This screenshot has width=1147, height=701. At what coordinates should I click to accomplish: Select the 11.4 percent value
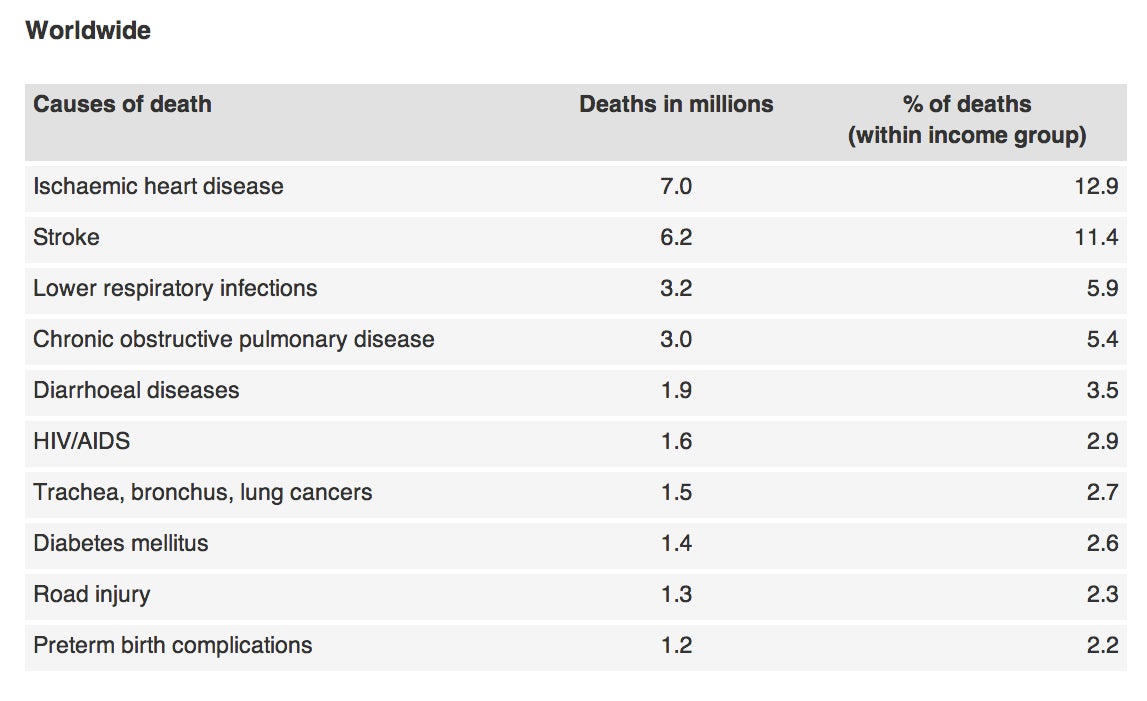[x=1096, y=237]
